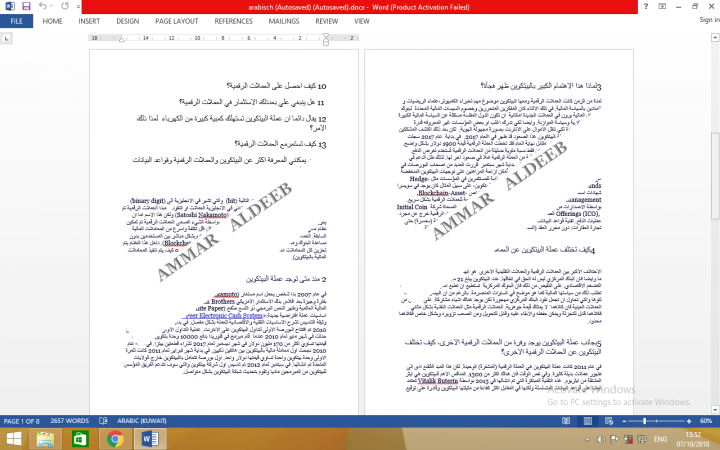Click PAGE 1 OF 8 in status bar

coord(22,421)
